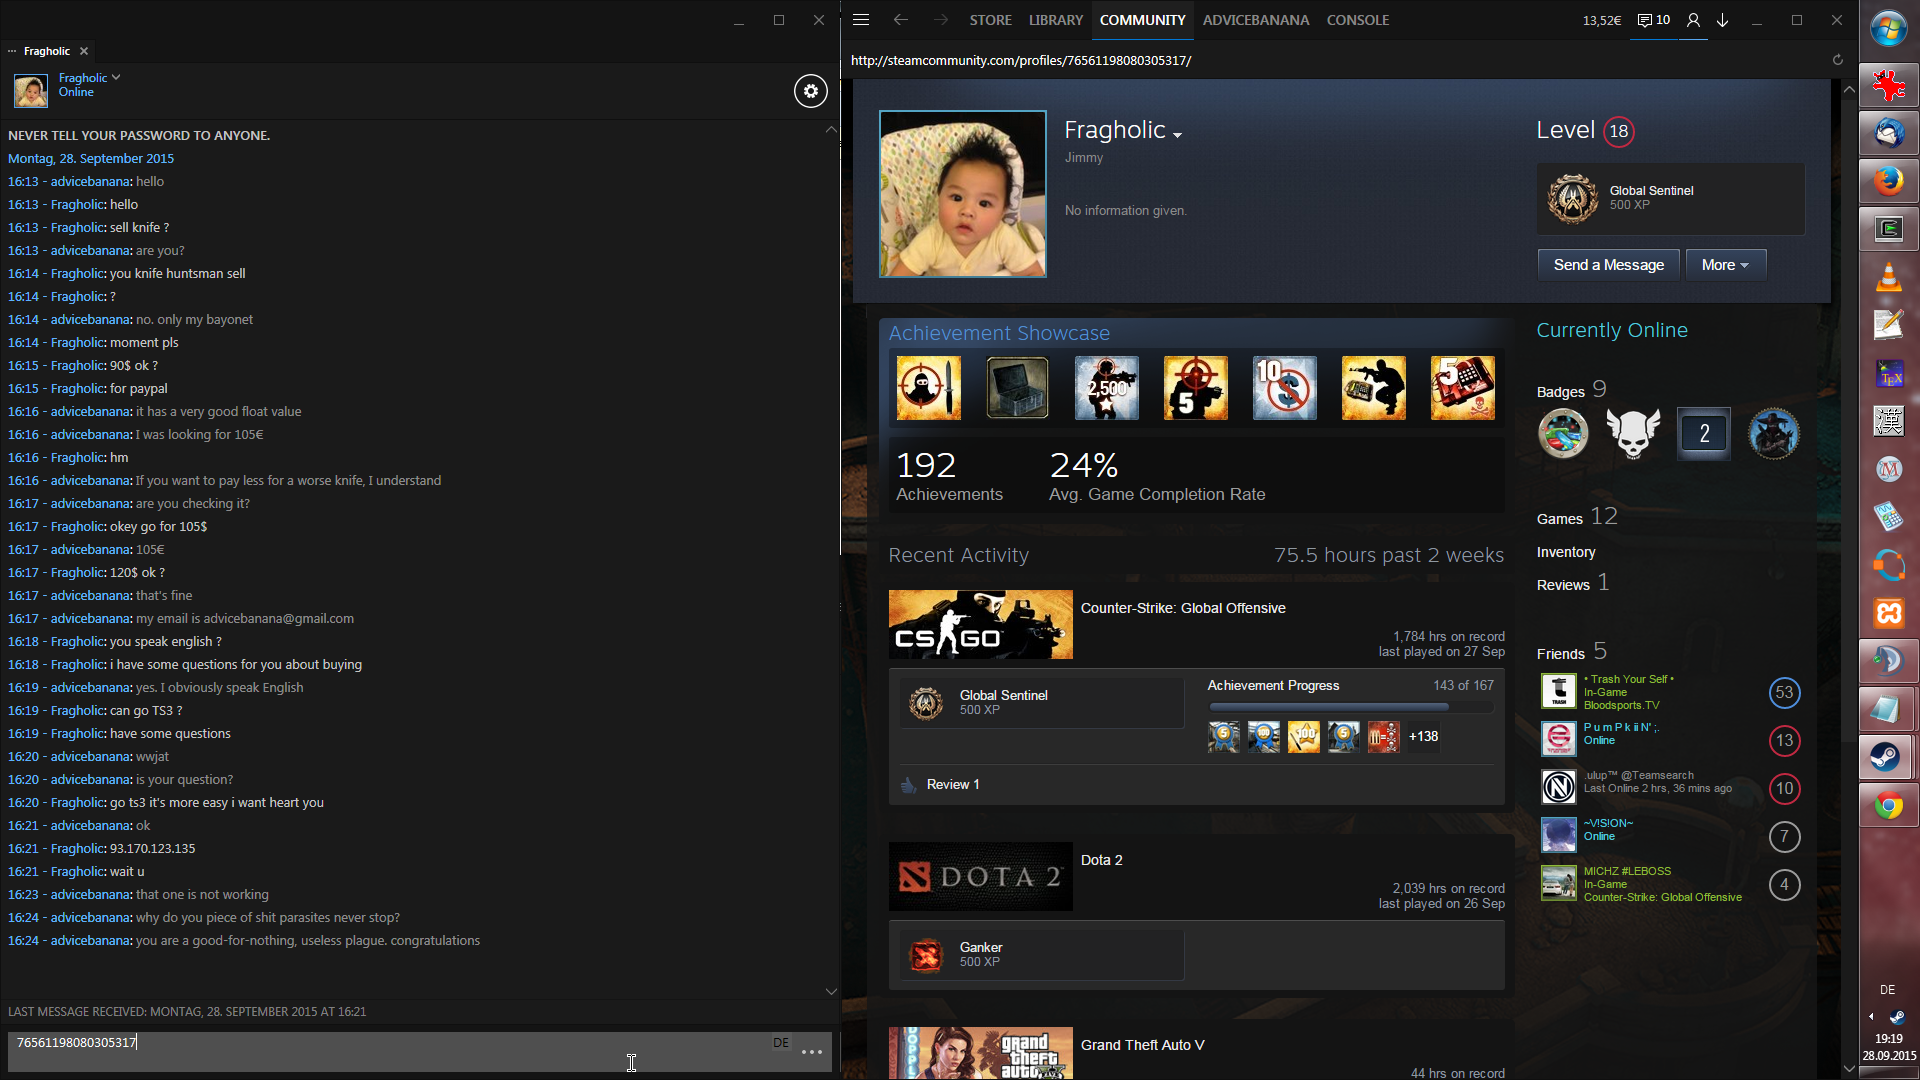Image resolution: width=1920 pixels, height=1080 pixels.
Task: Reload the page with the refresh icon
Action: pyautogui.click(x=1837, y=60)
